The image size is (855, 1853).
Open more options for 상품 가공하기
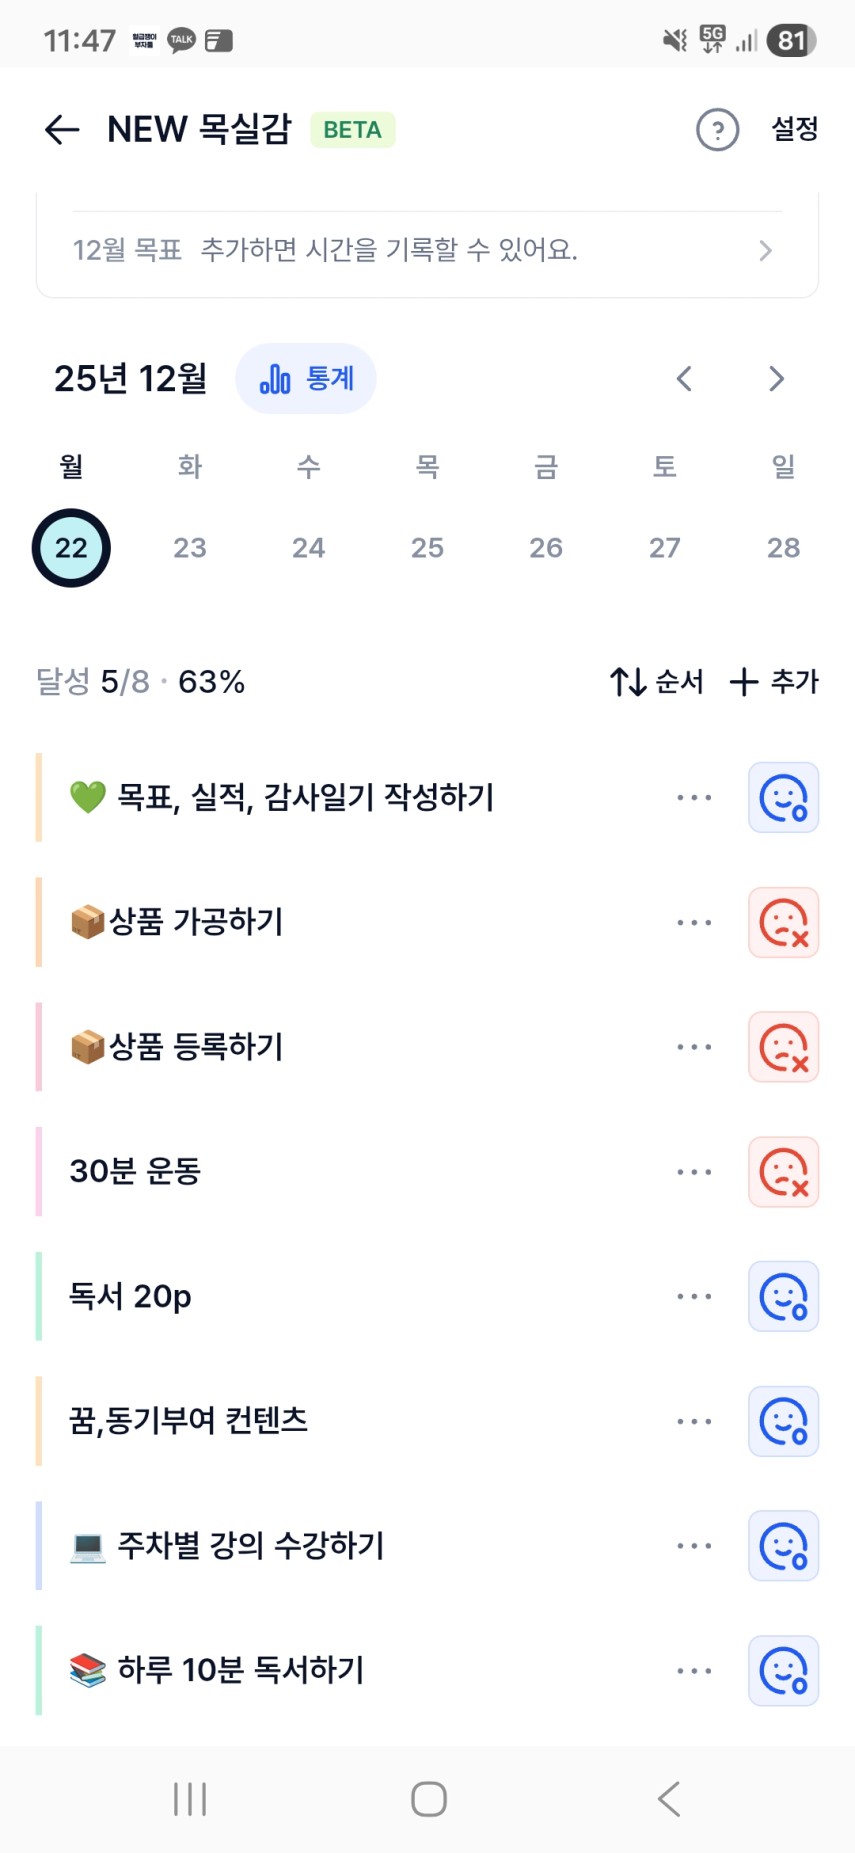694,923
